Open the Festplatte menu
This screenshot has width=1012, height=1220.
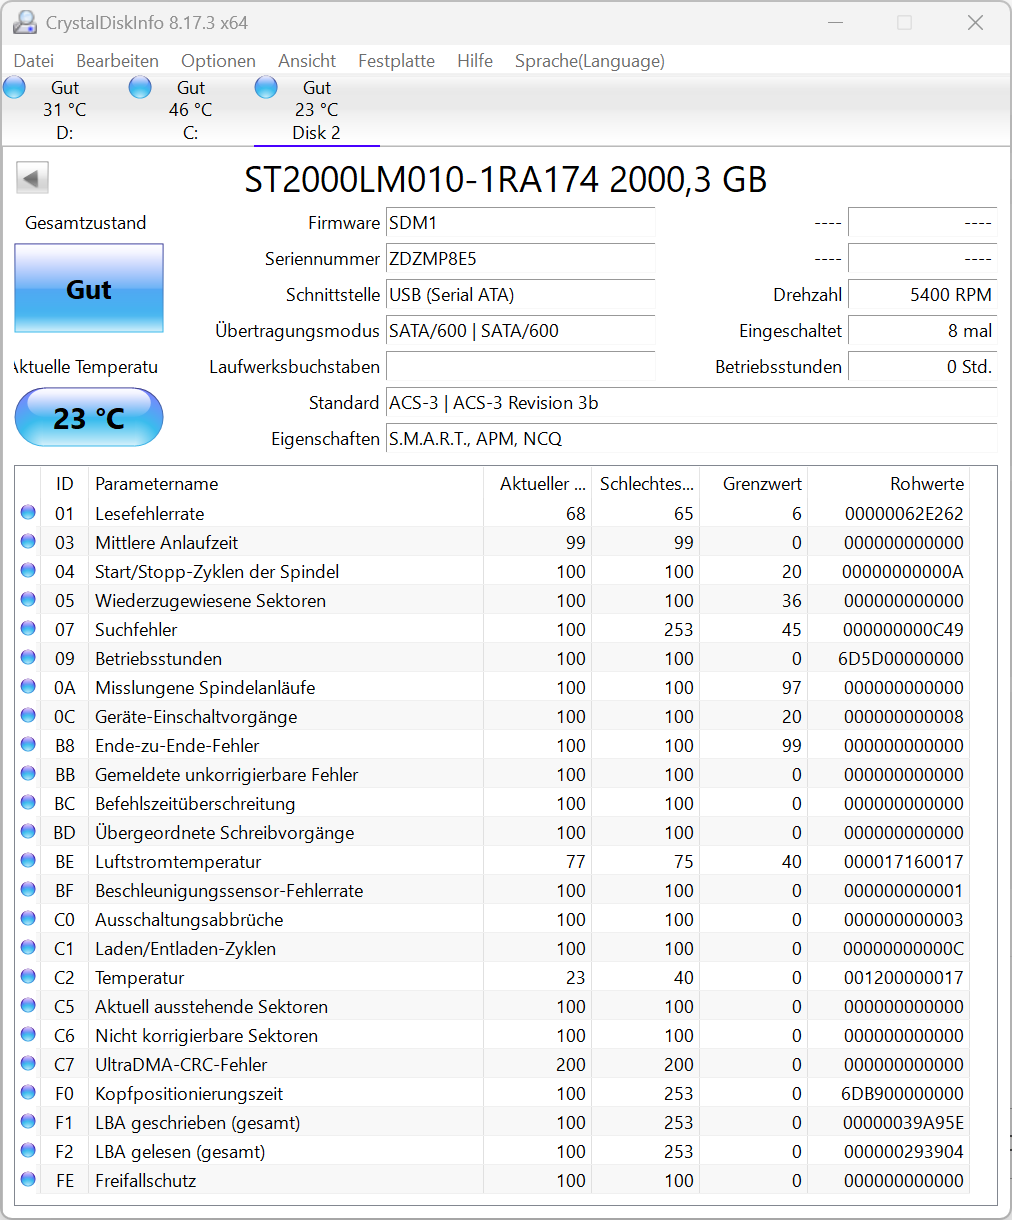pyautogui.click(x=396, y=61)
